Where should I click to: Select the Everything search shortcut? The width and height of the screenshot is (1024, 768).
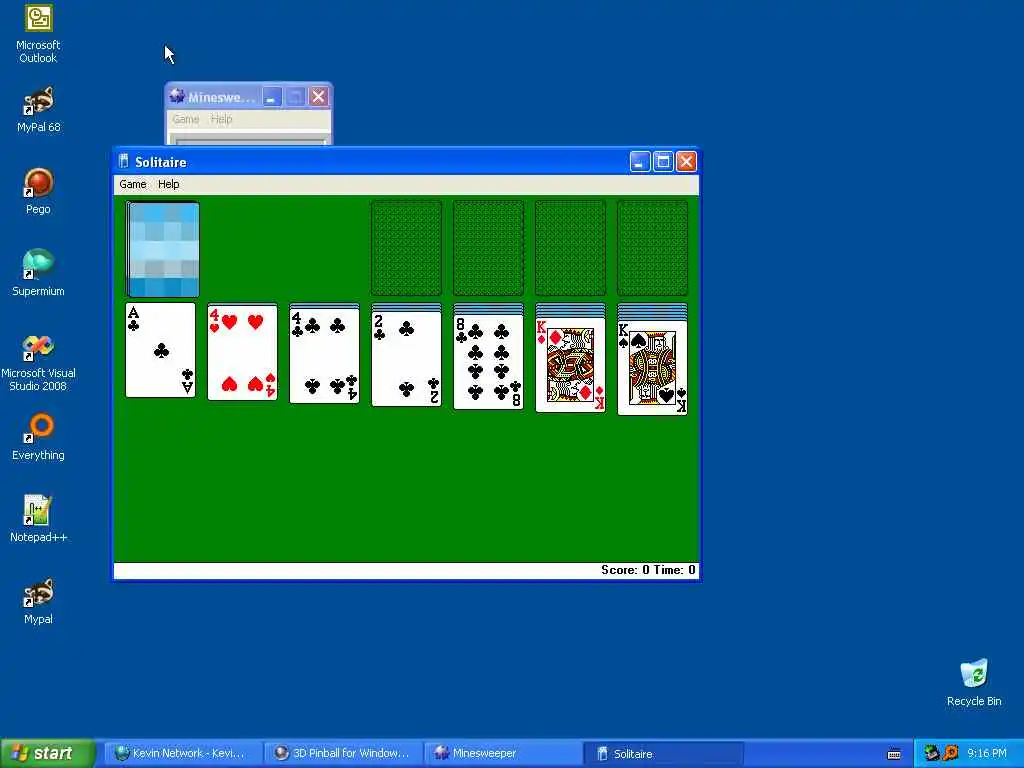click(x=38, y=437)
